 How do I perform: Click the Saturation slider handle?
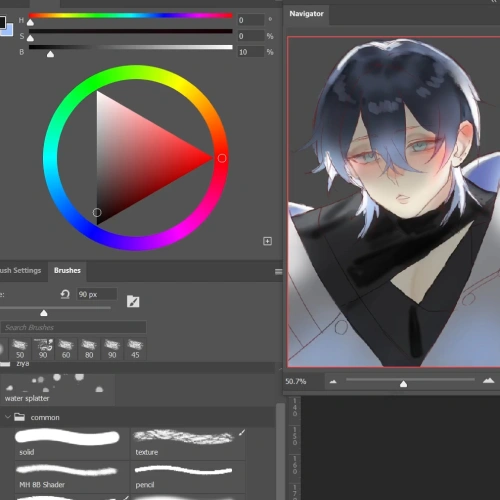click(x=30, y=38)
